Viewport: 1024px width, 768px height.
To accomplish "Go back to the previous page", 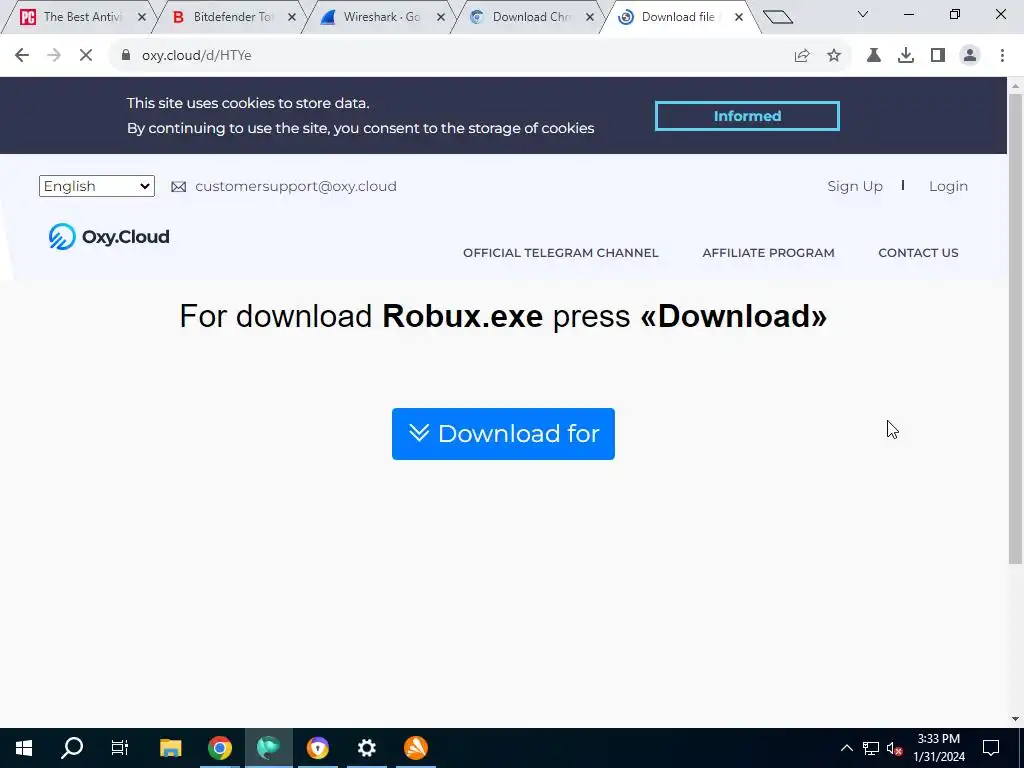I will [22, 56].
